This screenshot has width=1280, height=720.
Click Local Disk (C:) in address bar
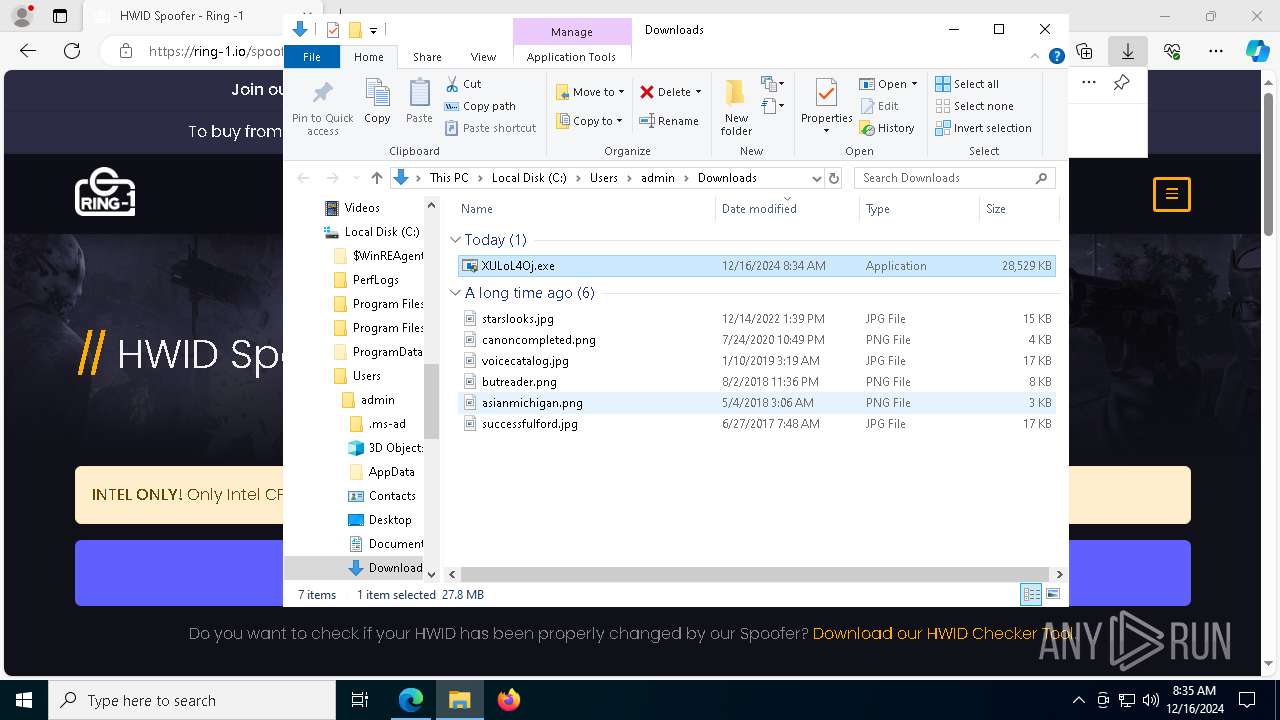tap(529, 178)
